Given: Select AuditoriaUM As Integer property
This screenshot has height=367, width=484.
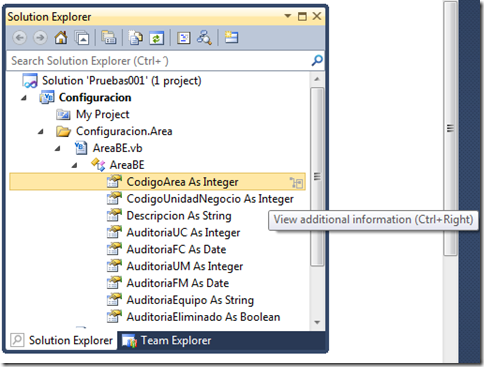Looking at the screenshot, I should click(185, 266).
